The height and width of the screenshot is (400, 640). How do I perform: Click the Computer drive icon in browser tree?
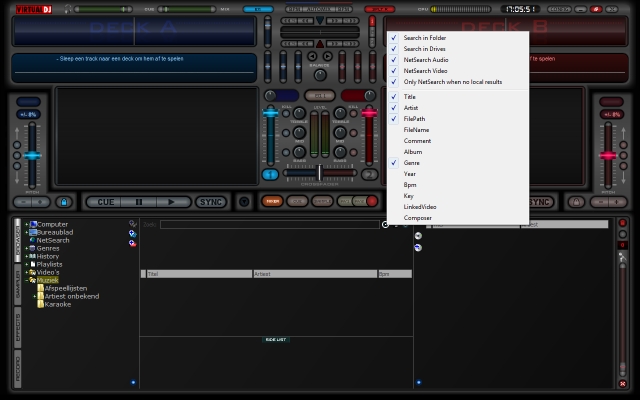click(x=33, y=224)
